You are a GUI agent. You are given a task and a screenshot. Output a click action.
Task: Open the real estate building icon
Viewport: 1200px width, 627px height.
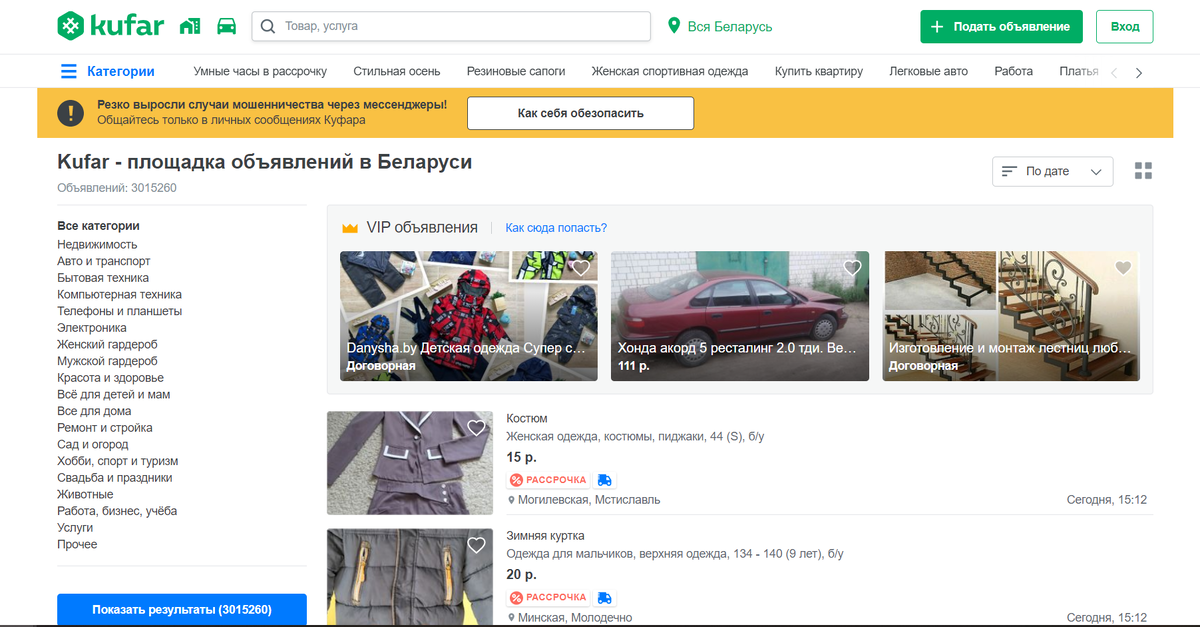point(190,26)
